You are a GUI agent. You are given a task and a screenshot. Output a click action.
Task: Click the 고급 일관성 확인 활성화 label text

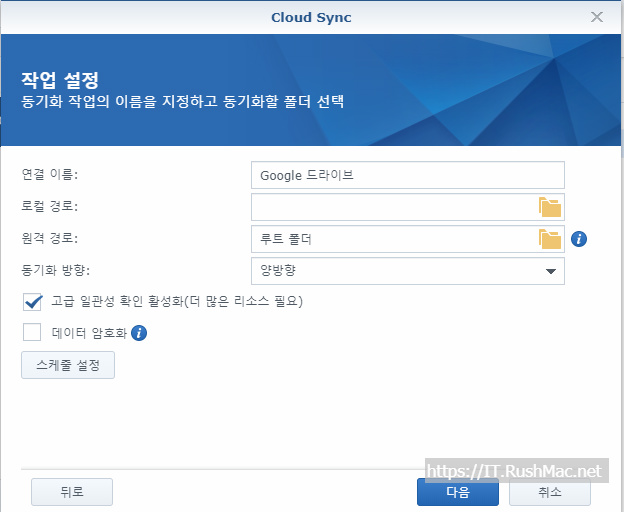[x=177, y=301]
